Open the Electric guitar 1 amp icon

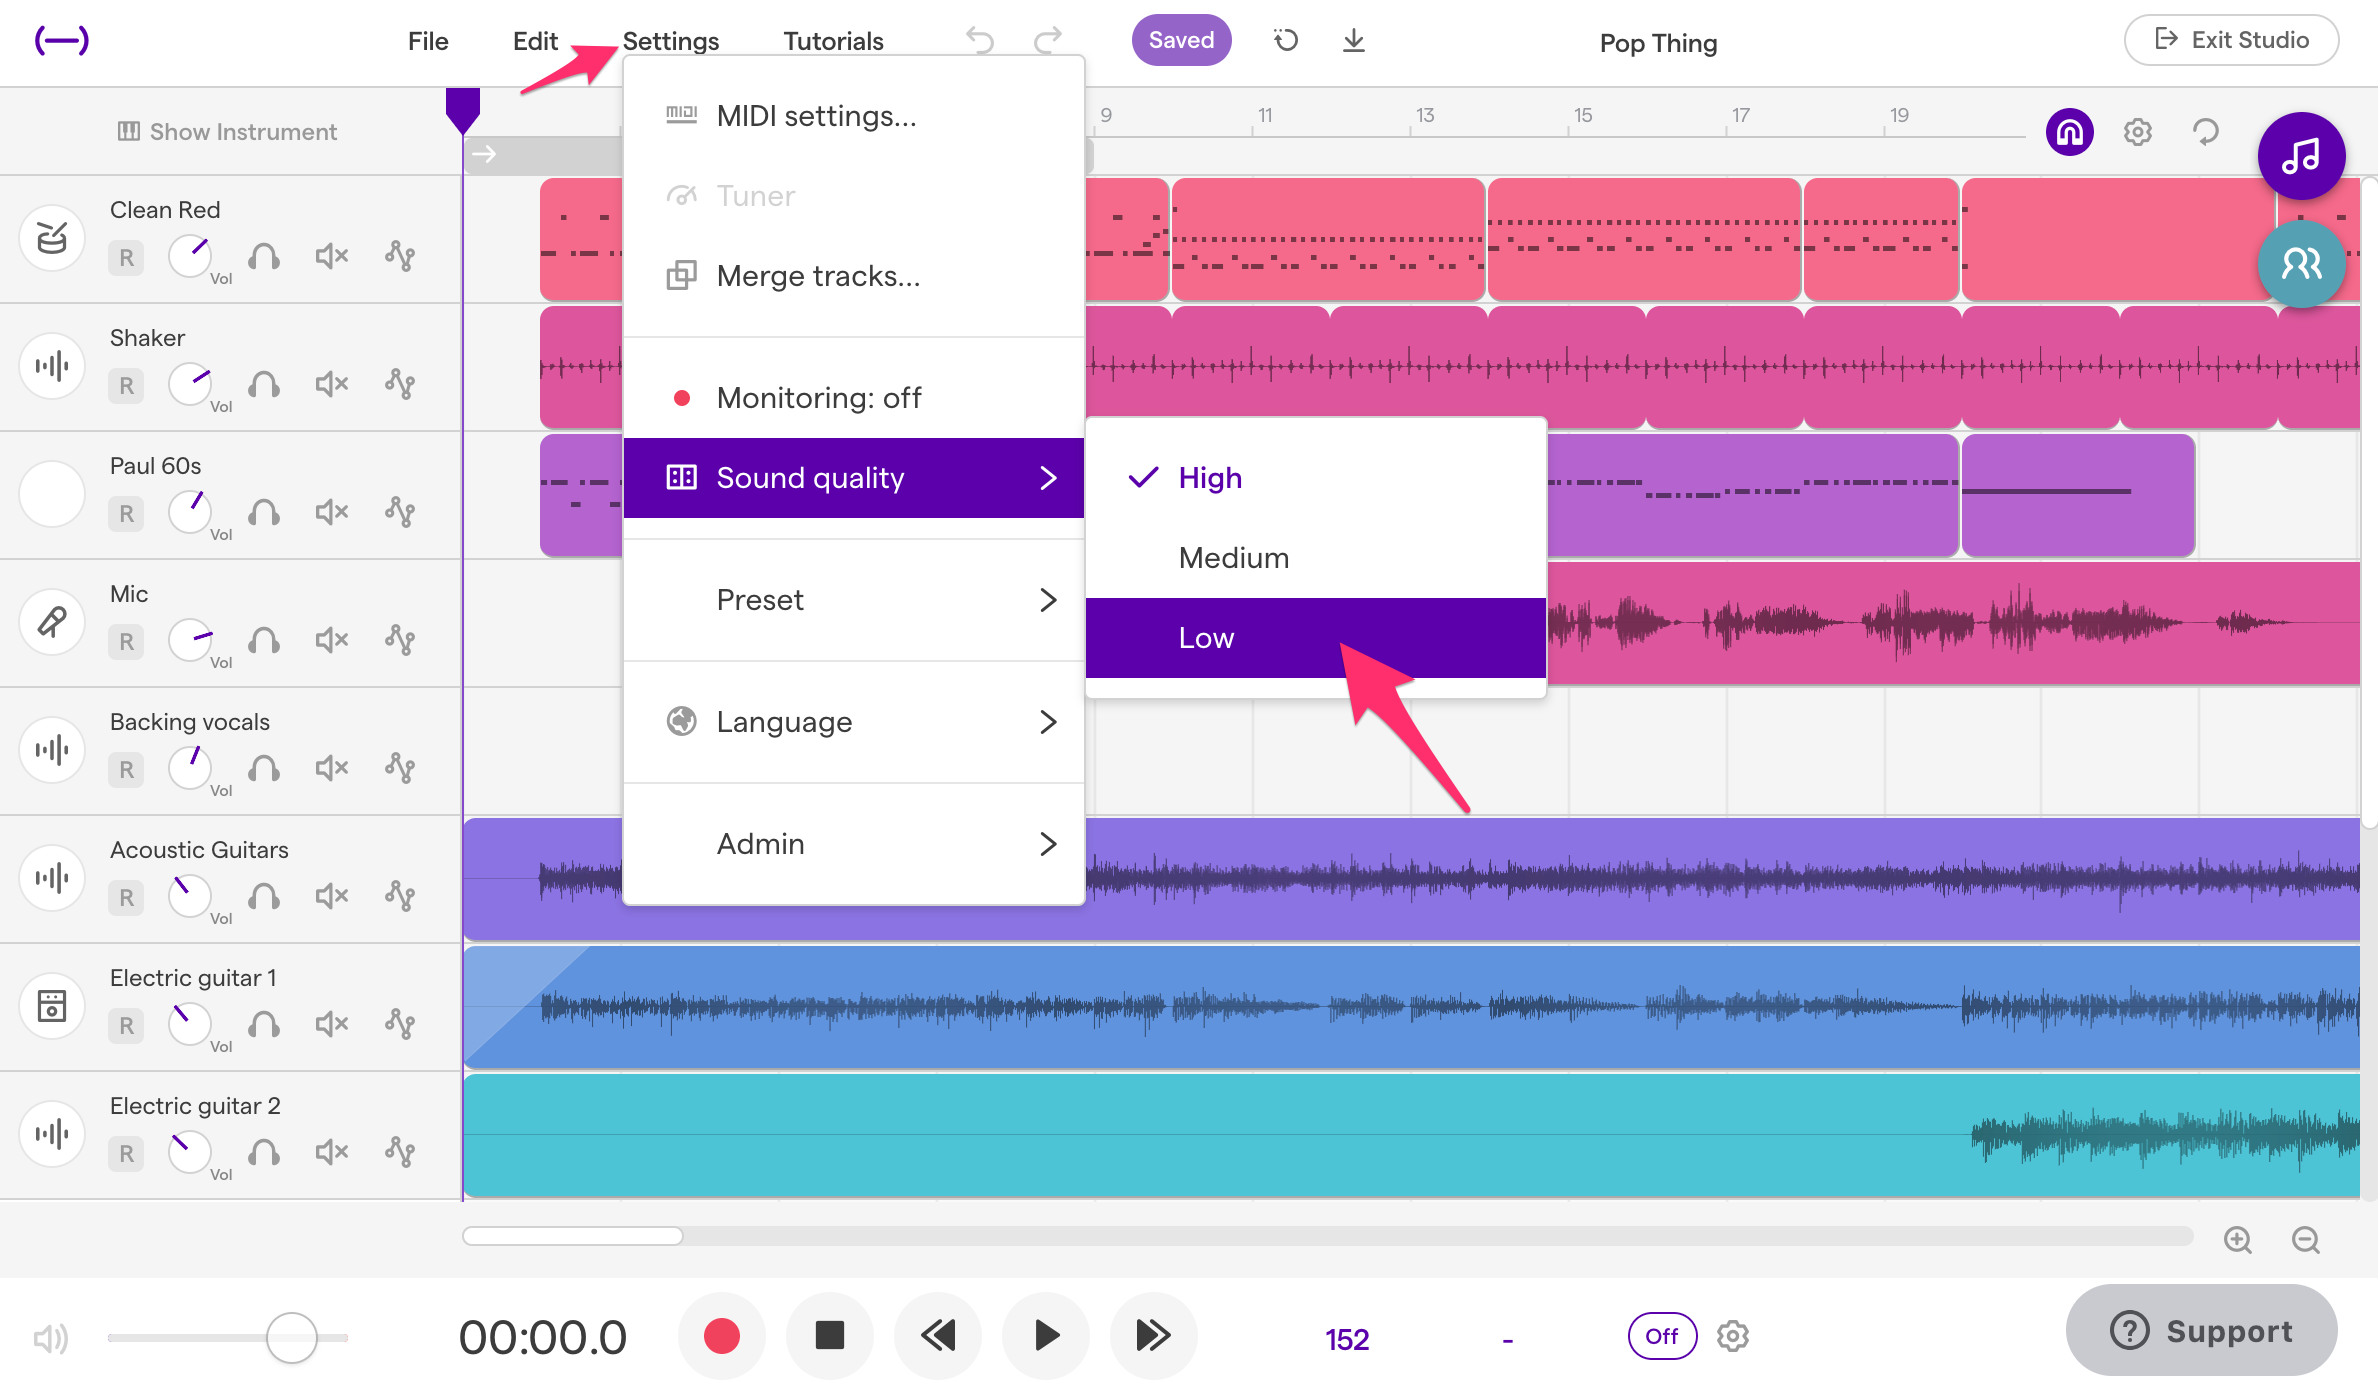[52, 1006]
